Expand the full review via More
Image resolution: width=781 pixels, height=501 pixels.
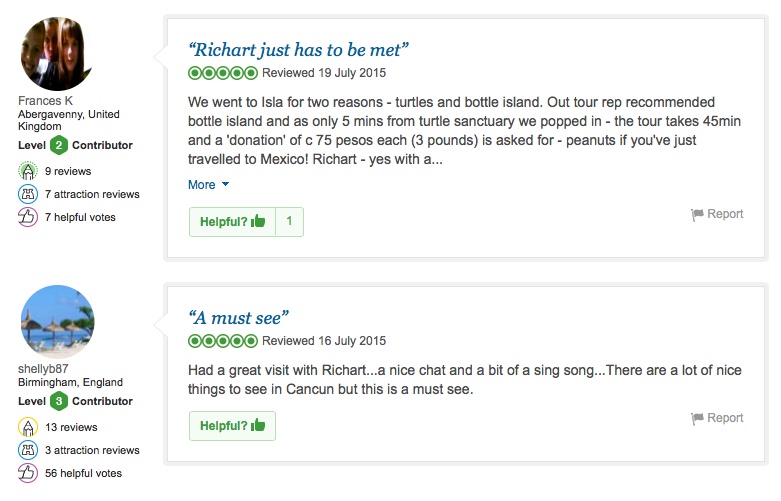point(202,185)
